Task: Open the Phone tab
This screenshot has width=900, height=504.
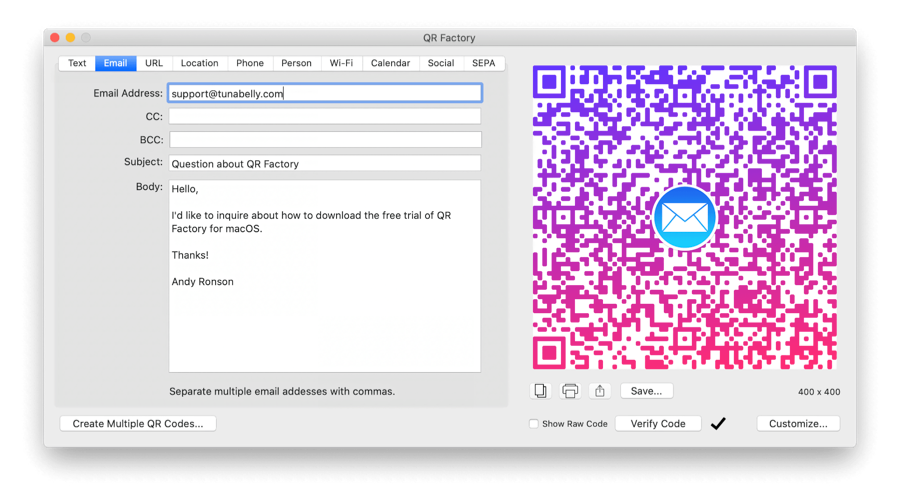Action: 250,63
